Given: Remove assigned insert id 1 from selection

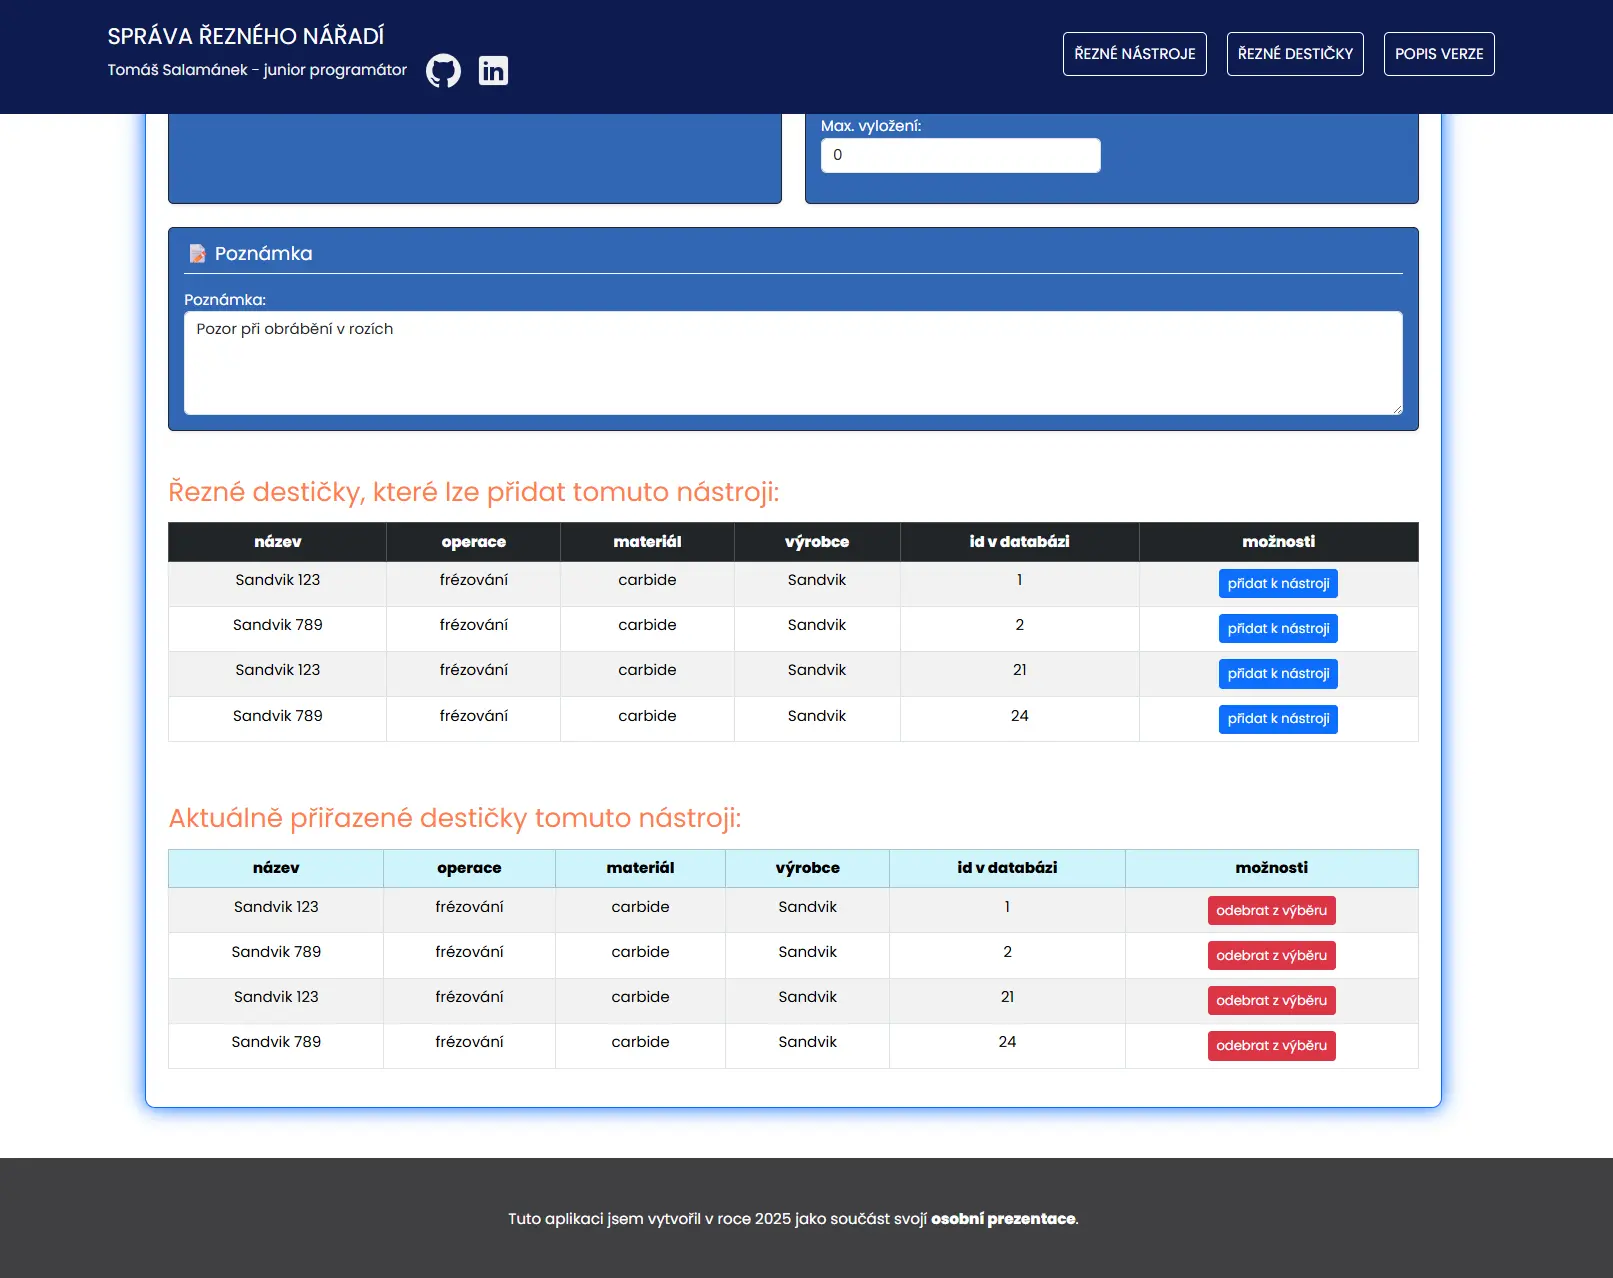Looking at the screenshot, I should 1271,911.
